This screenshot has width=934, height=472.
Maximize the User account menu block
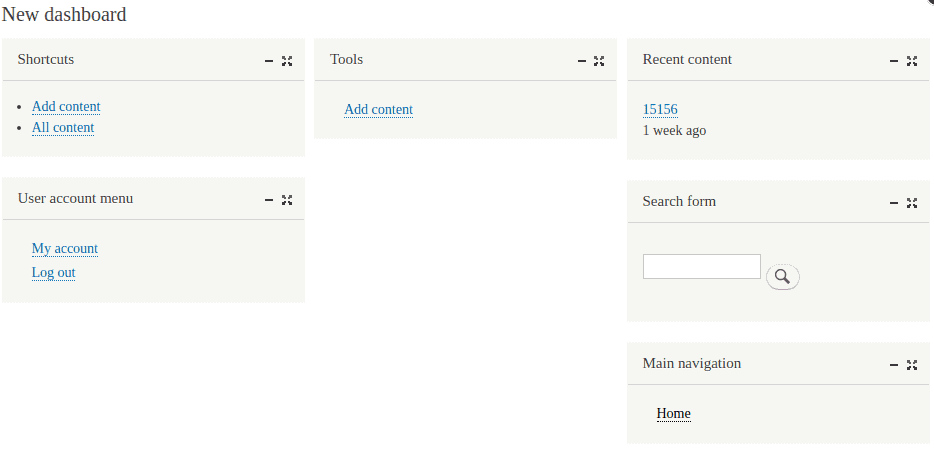287,200
